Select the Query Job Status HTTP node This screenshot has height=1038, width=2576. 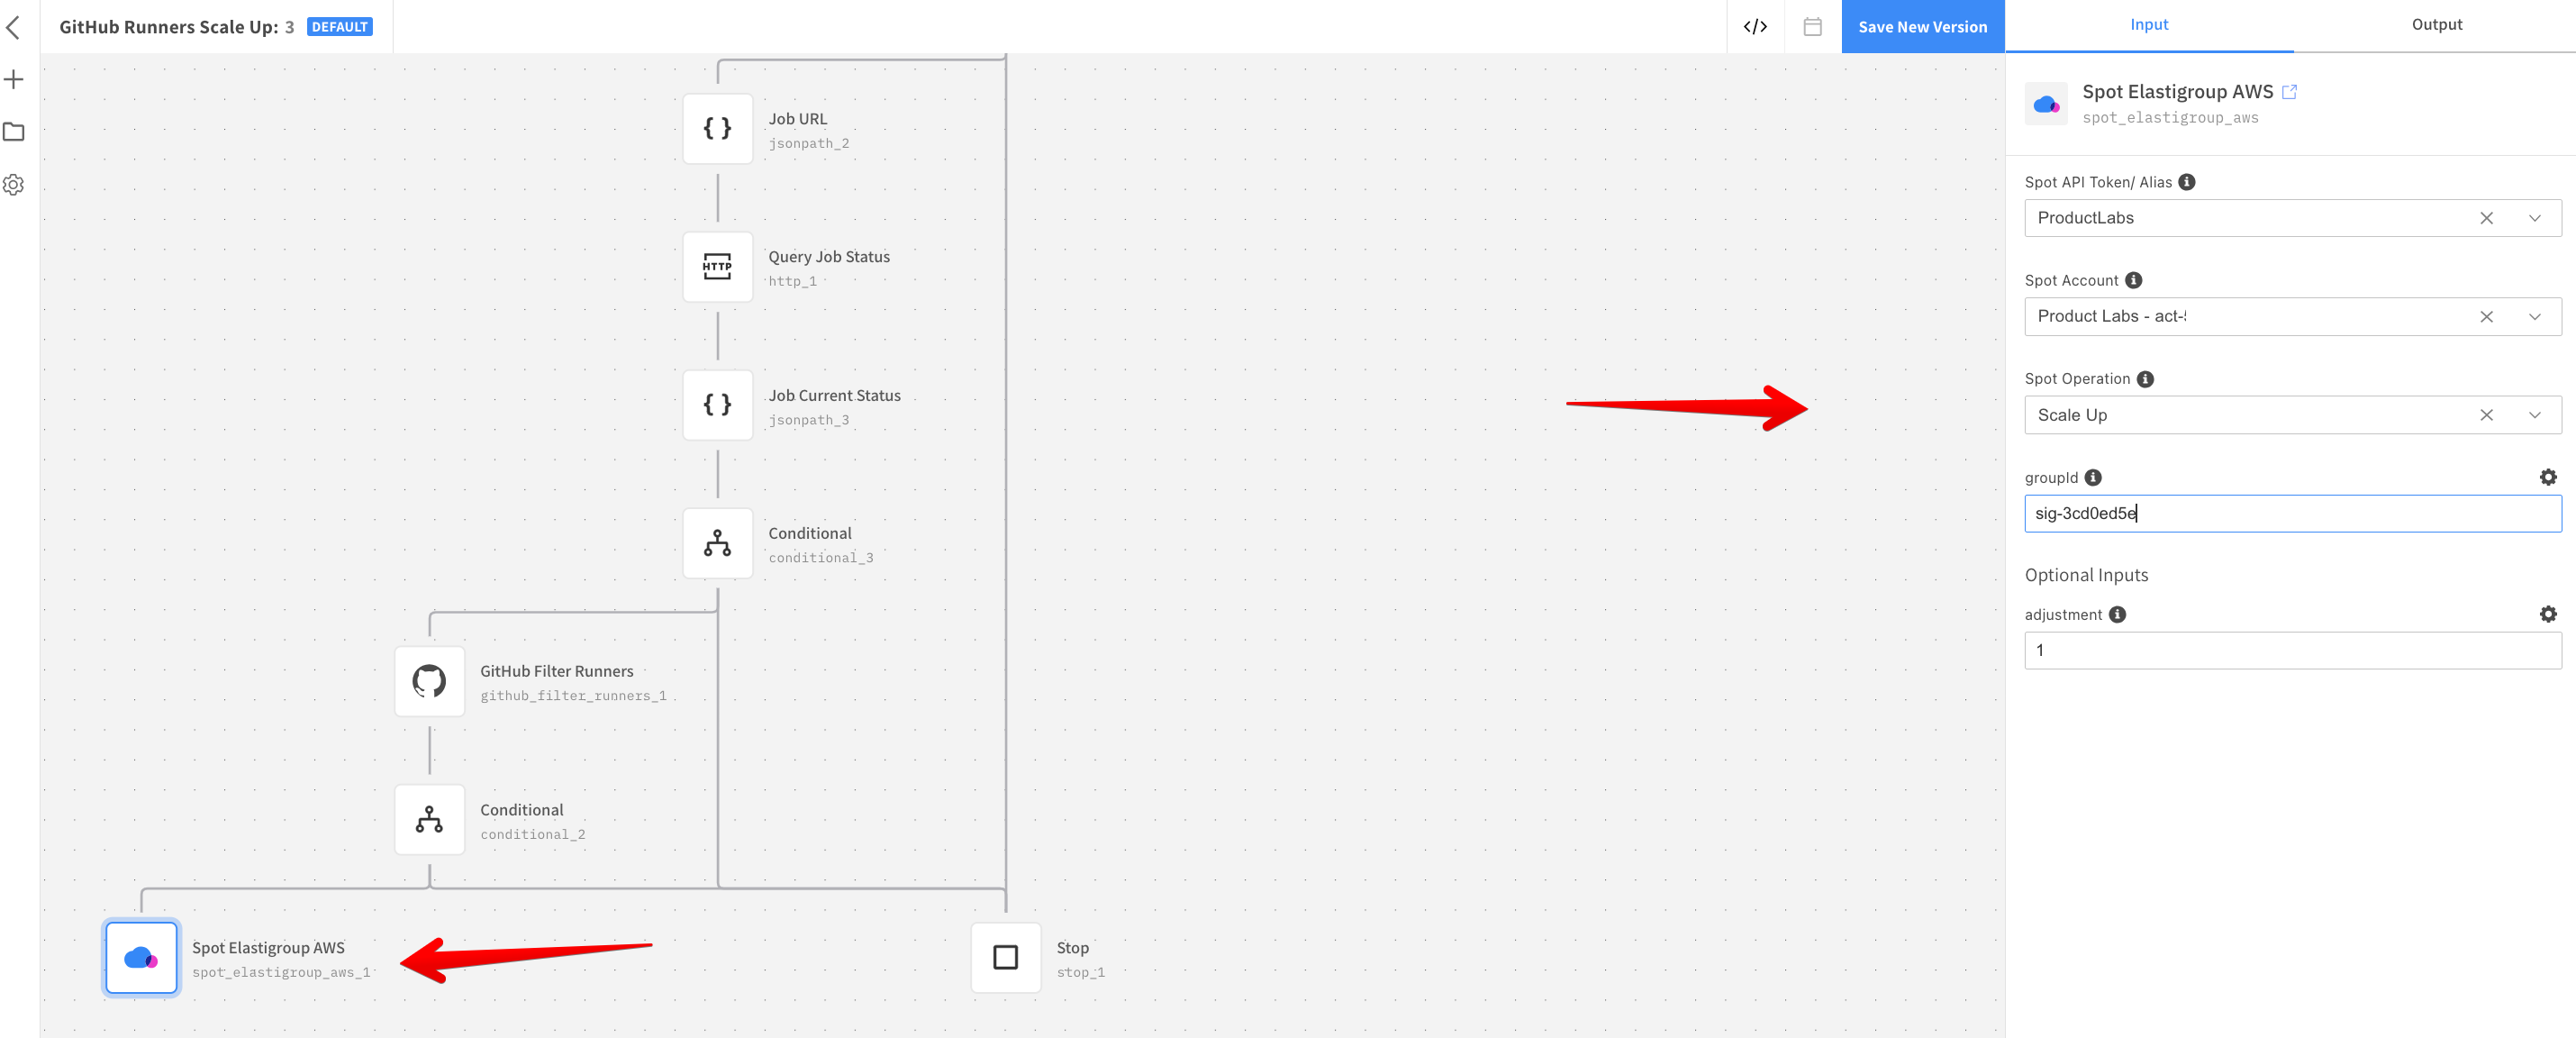pos(717,267)
